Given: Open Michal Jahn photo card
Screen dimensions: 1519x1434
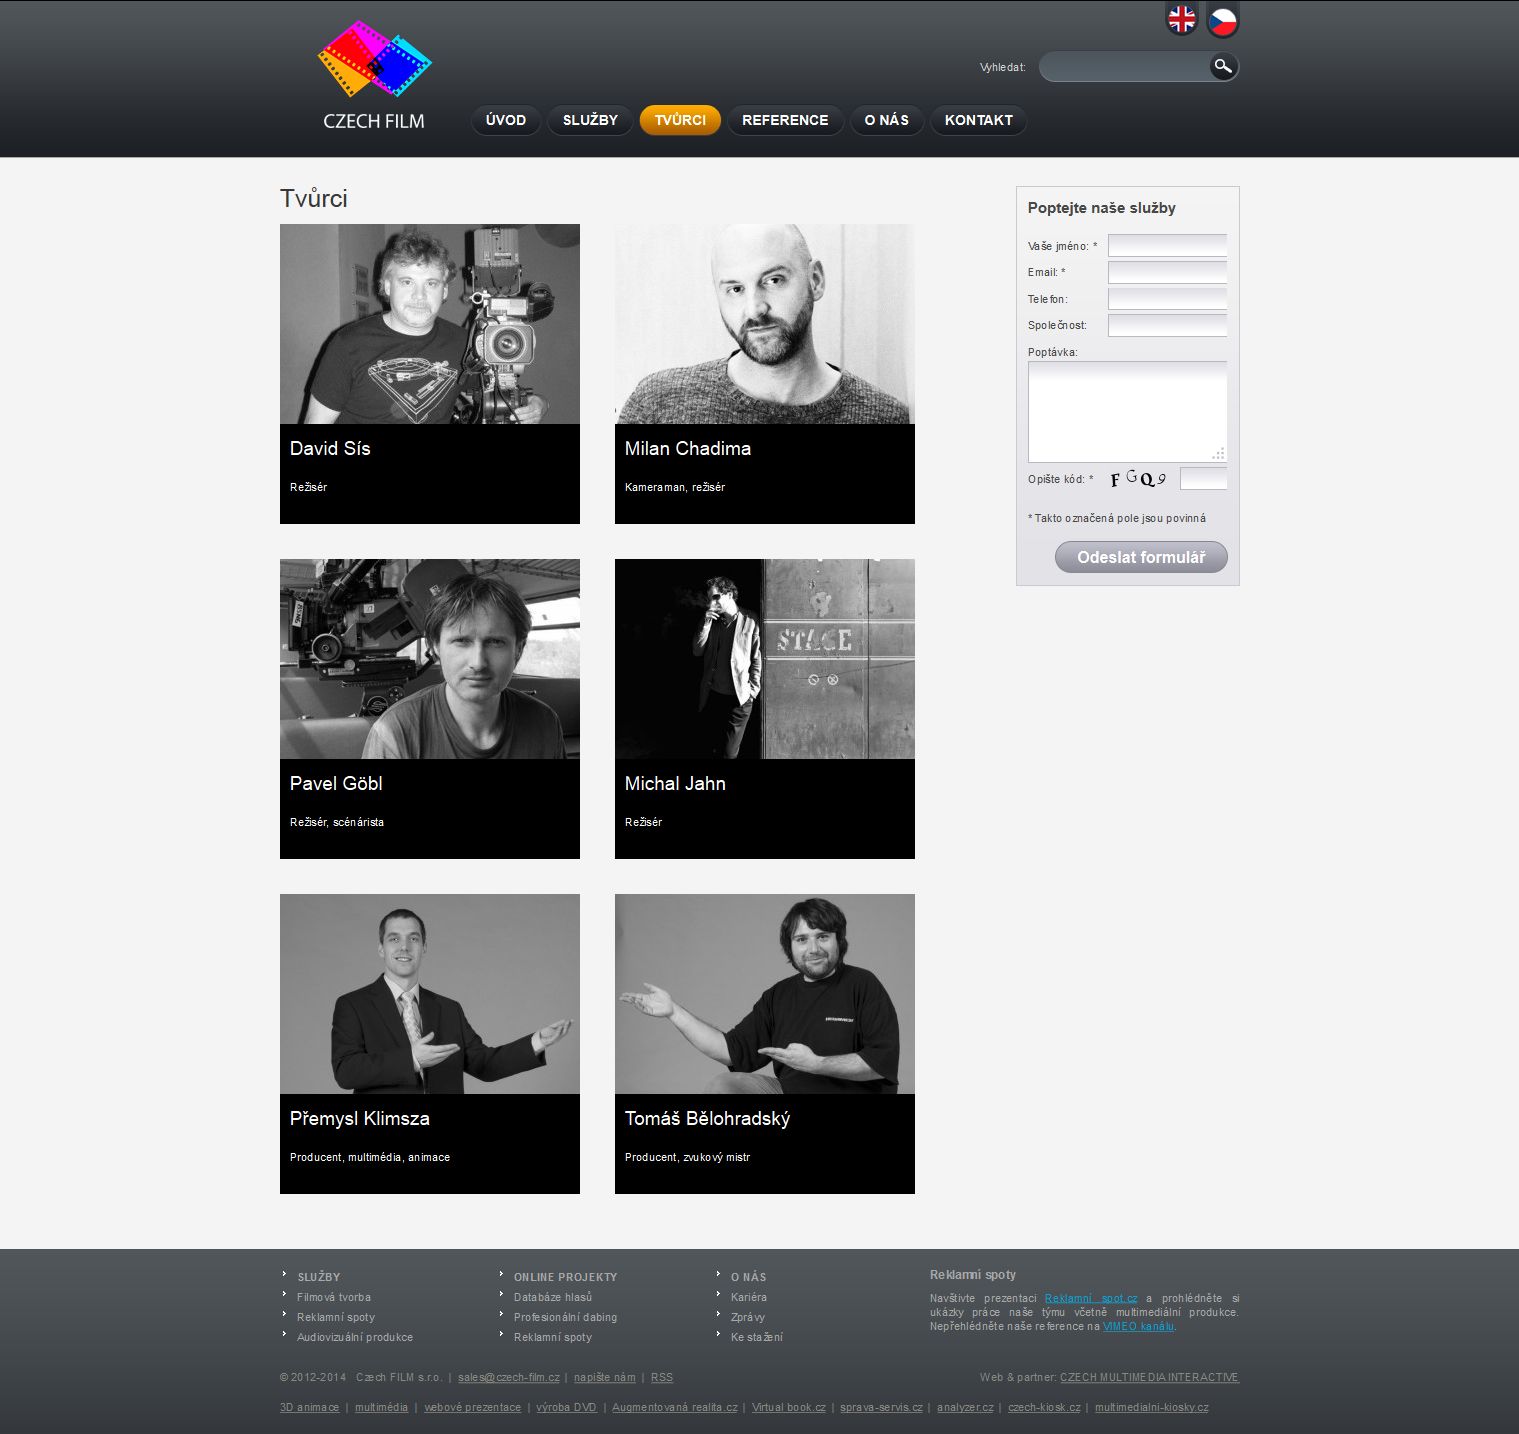Looking at the screenshot, I should point(765,659).
